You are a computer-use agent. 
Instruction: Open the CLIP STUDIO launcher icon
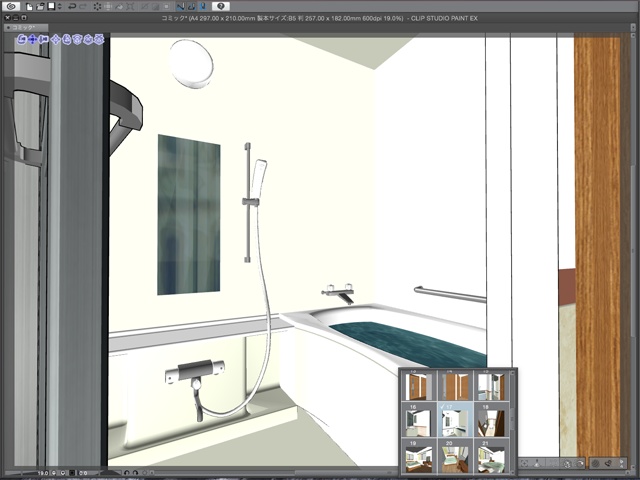[x=11, y=6]
